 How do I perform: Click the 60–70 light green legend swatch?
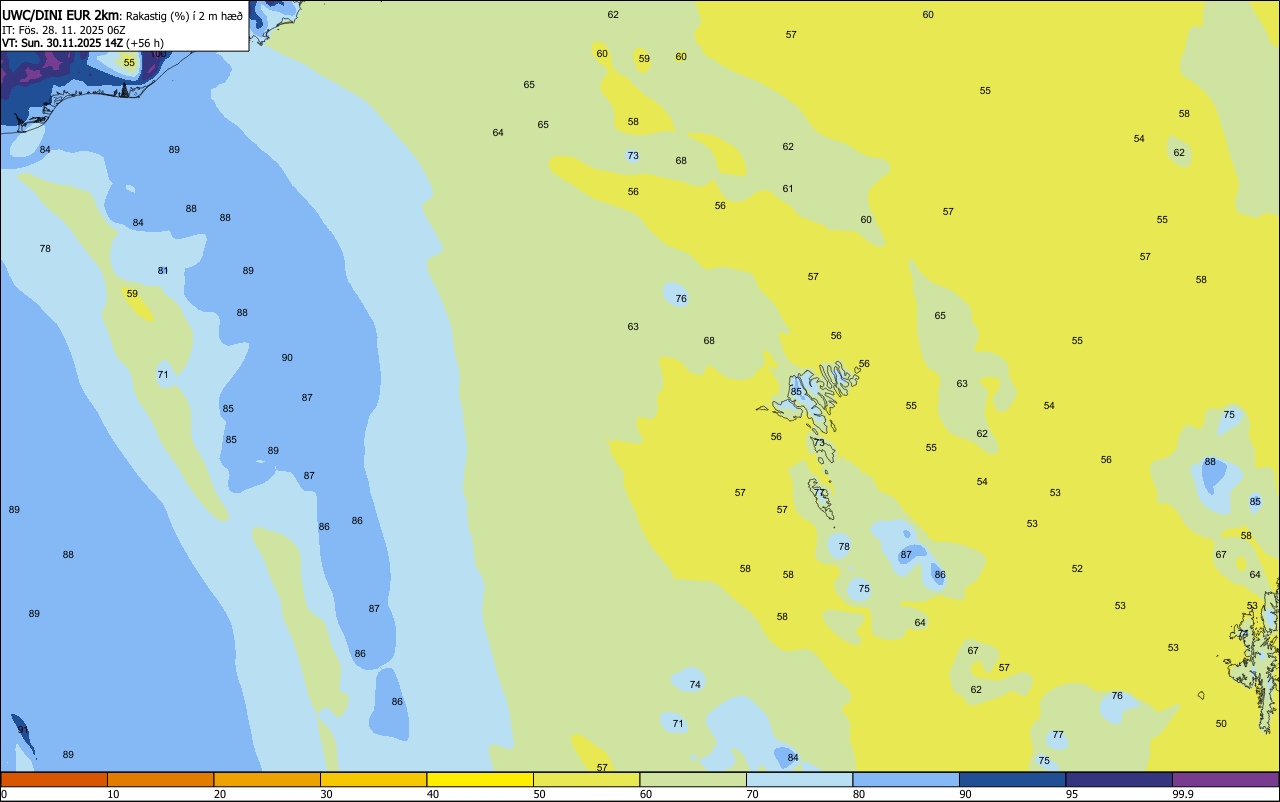click(x=693, y=779)
